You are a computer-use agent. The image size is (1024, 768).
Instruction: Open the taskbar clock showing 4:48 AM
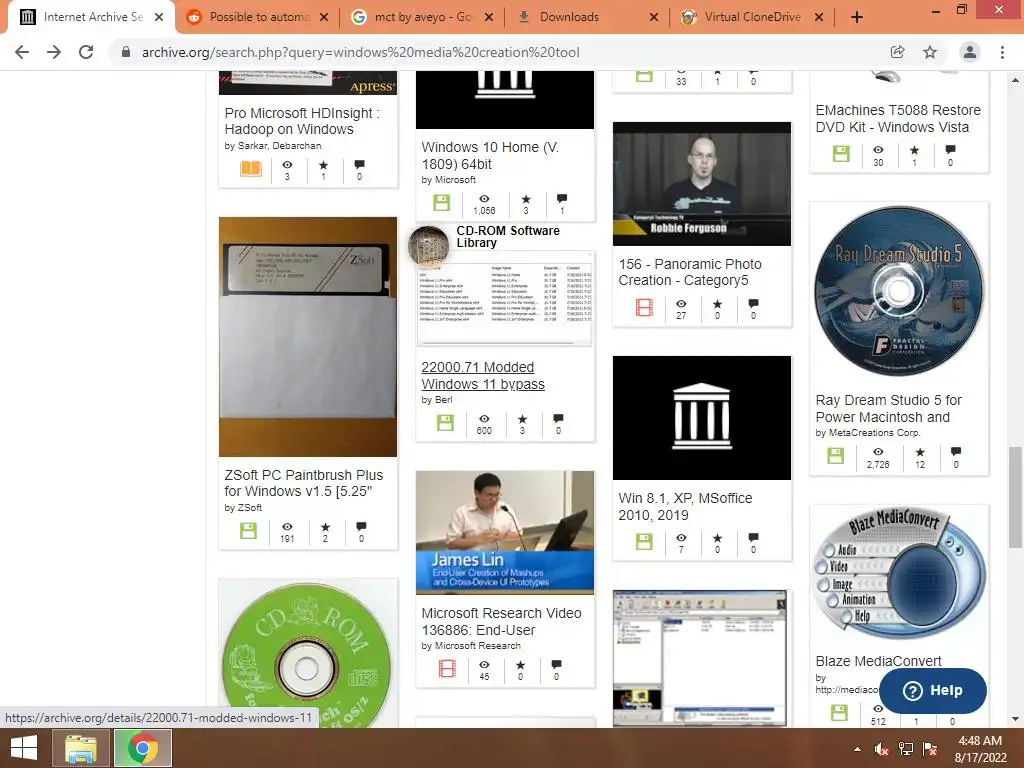click(x=980, y=749)
